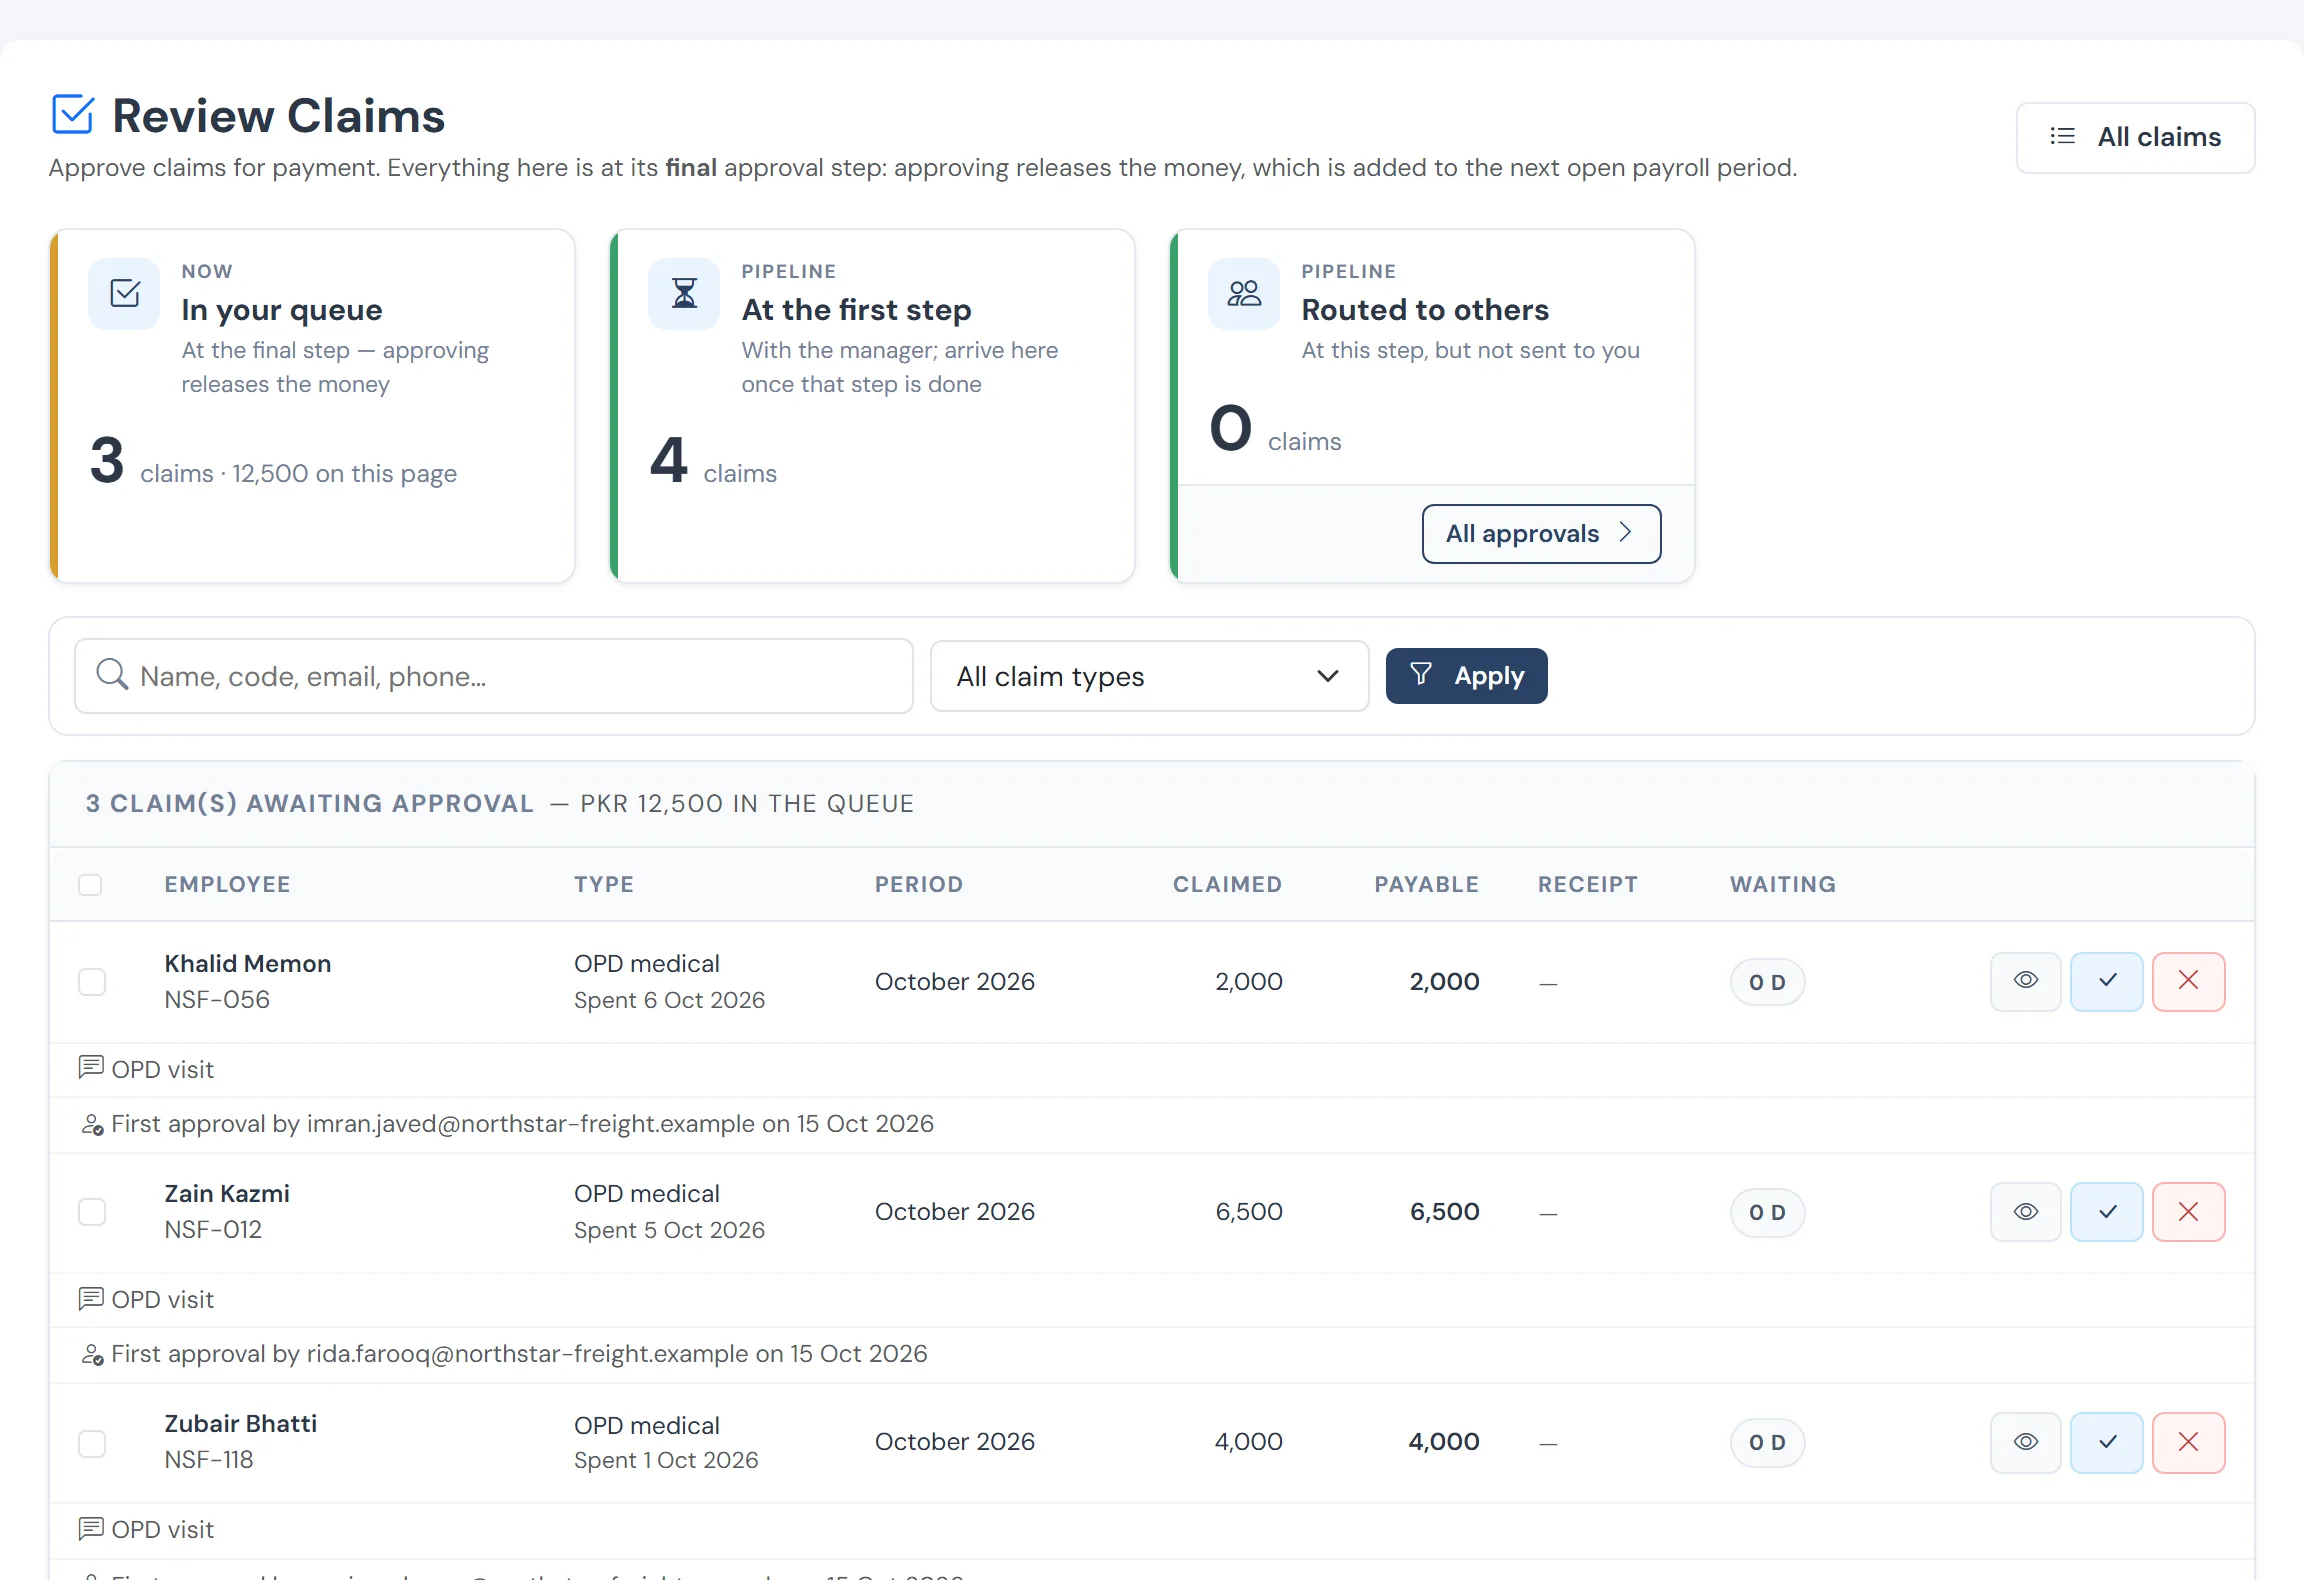Screen dimensions: 2304x1580
Task: Click the EMPLOYEE column header
Action: click(x=227, y=884)
